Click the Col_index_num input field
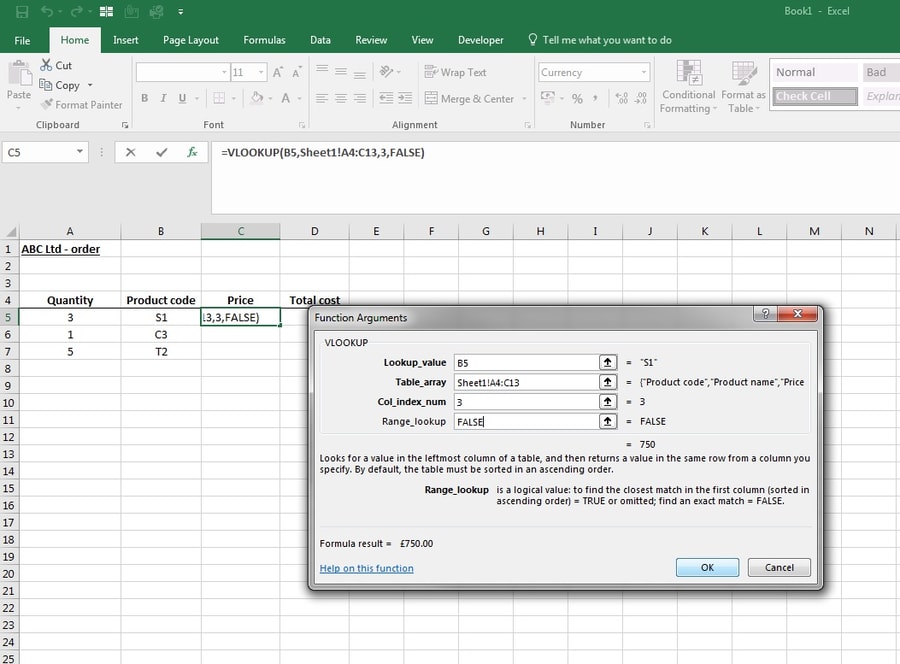Viewport: 900px width, 664px height. point(526,402)
